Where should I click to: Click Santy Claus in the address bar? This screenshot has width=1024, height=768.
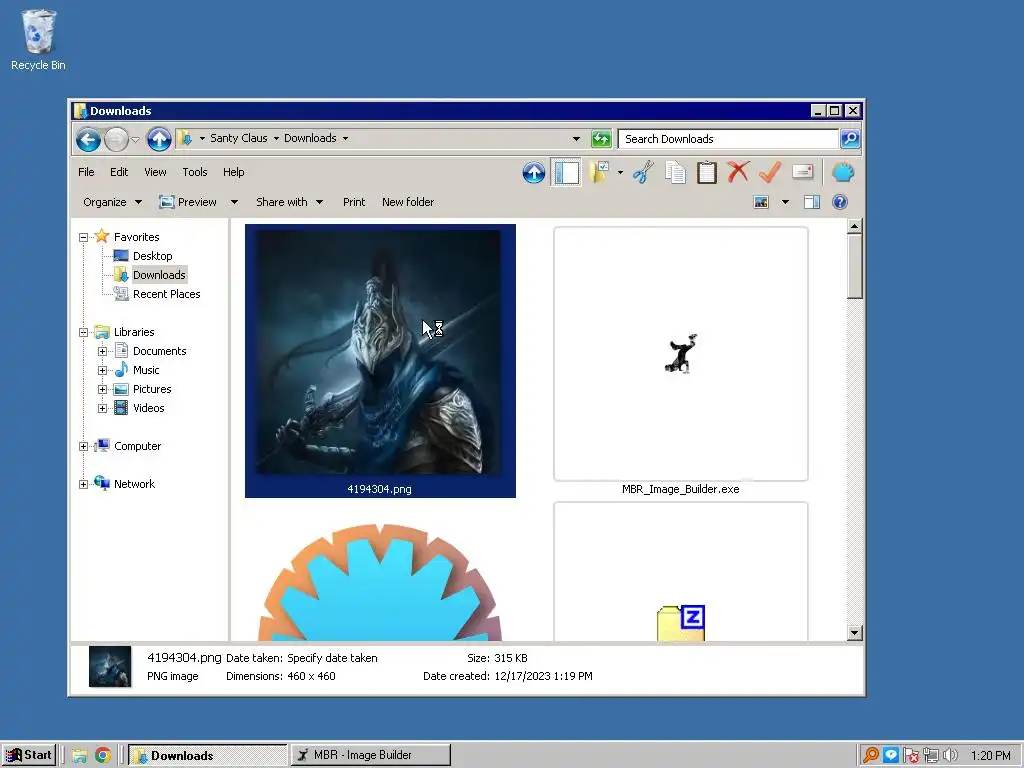pos(238,138)
